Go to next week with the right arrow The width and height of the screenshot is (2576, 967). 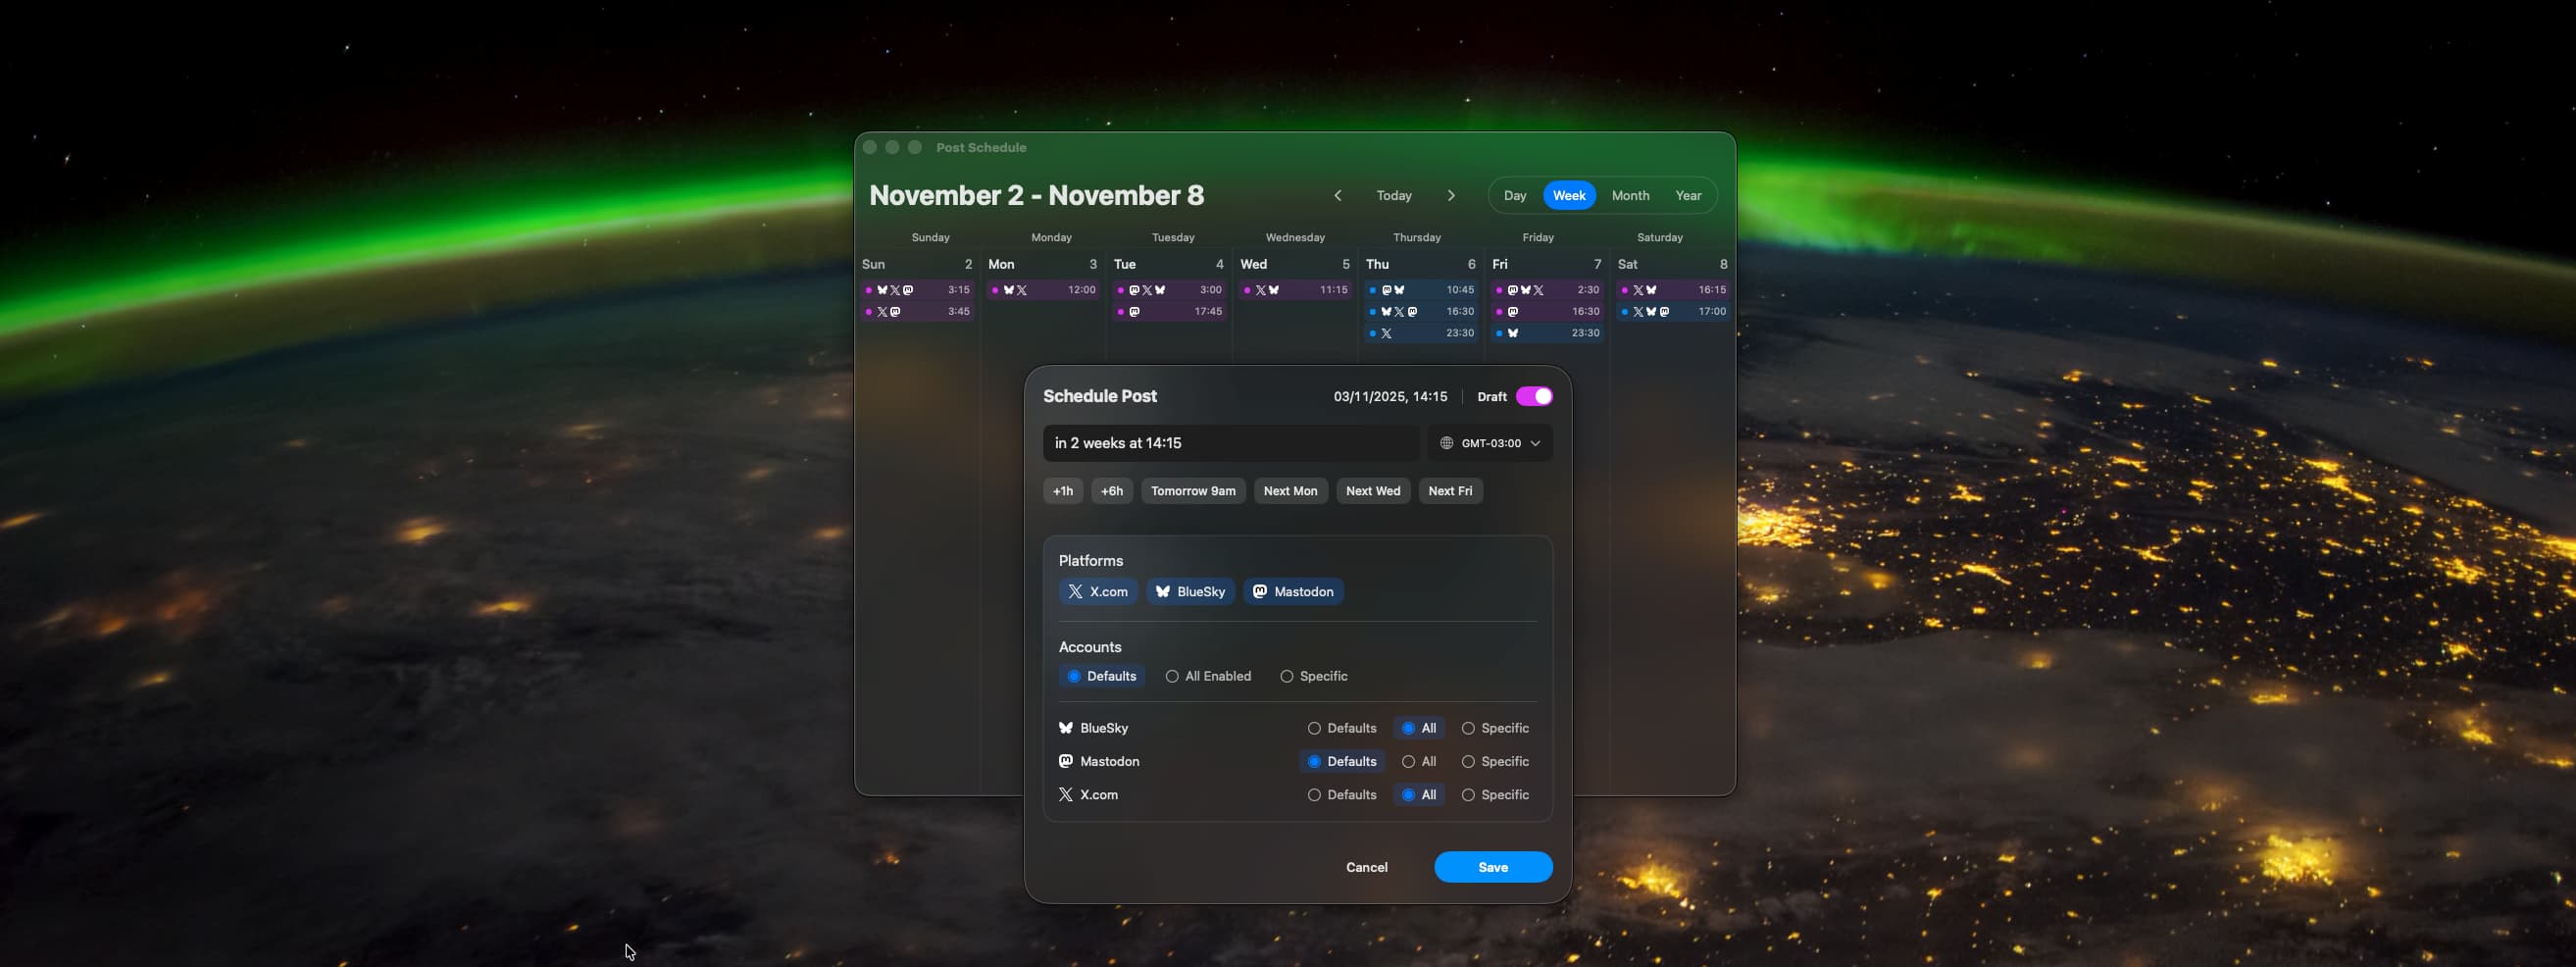pyautogui.click(x=1451, y=195)
